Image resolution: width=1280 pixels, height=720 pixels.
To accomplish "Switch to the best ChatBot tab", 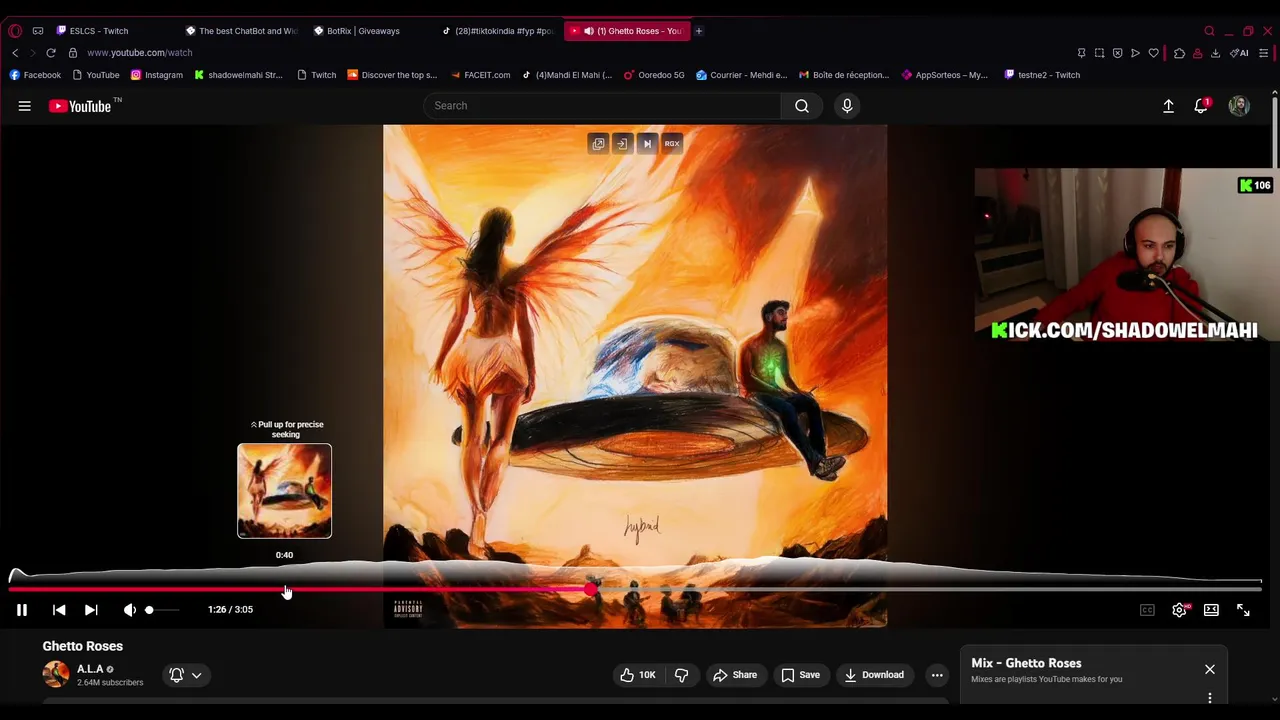I will (240, 31).
